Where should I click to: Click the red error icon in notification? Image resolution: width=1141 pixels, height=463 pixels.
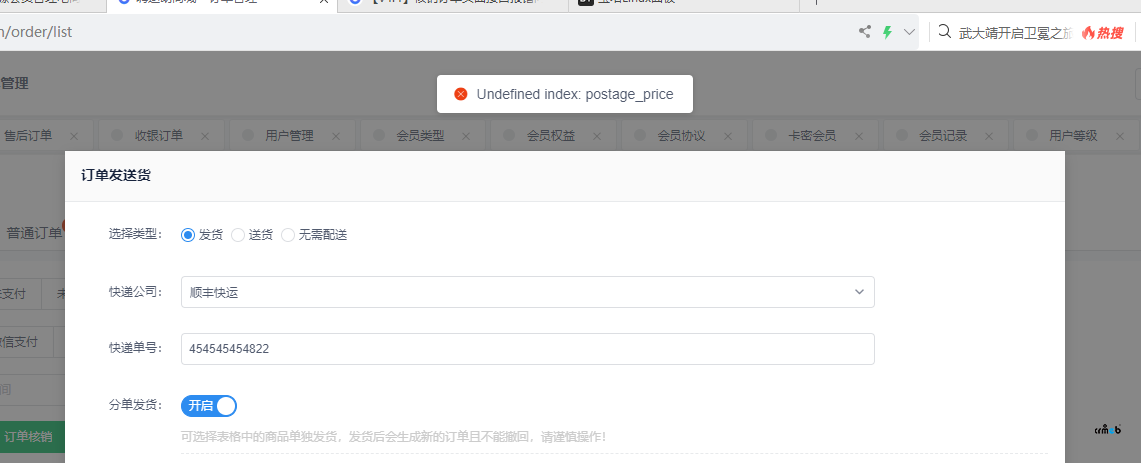[461, 94]
